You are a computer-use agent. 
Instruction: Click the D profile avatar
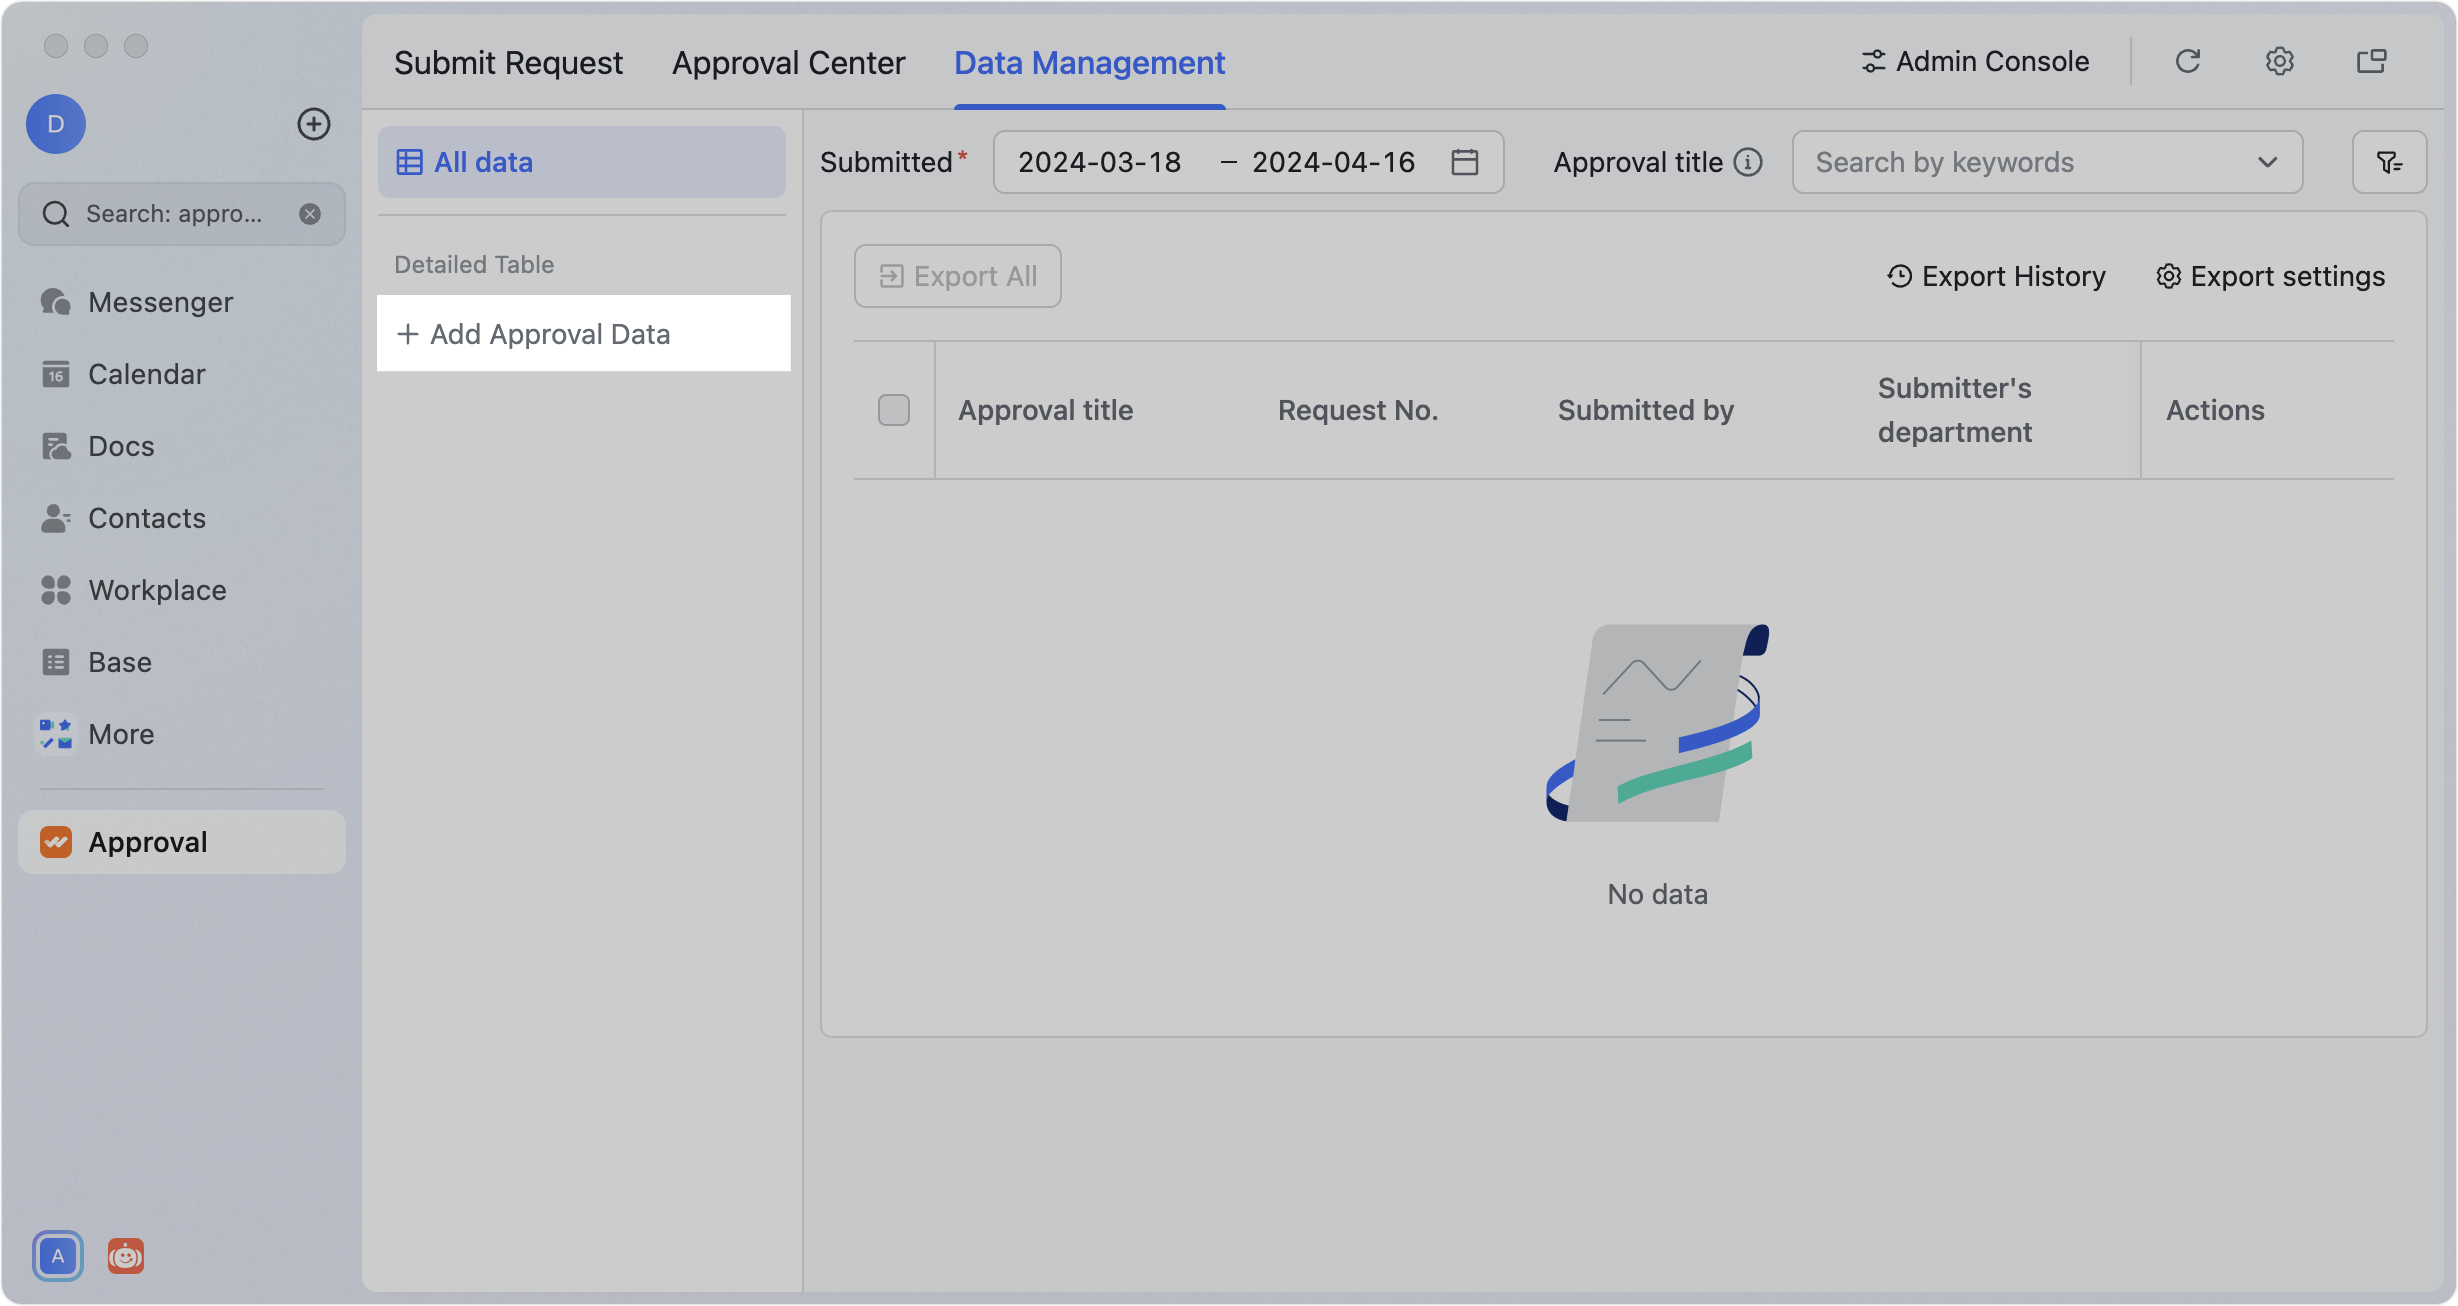click(56, 124)
